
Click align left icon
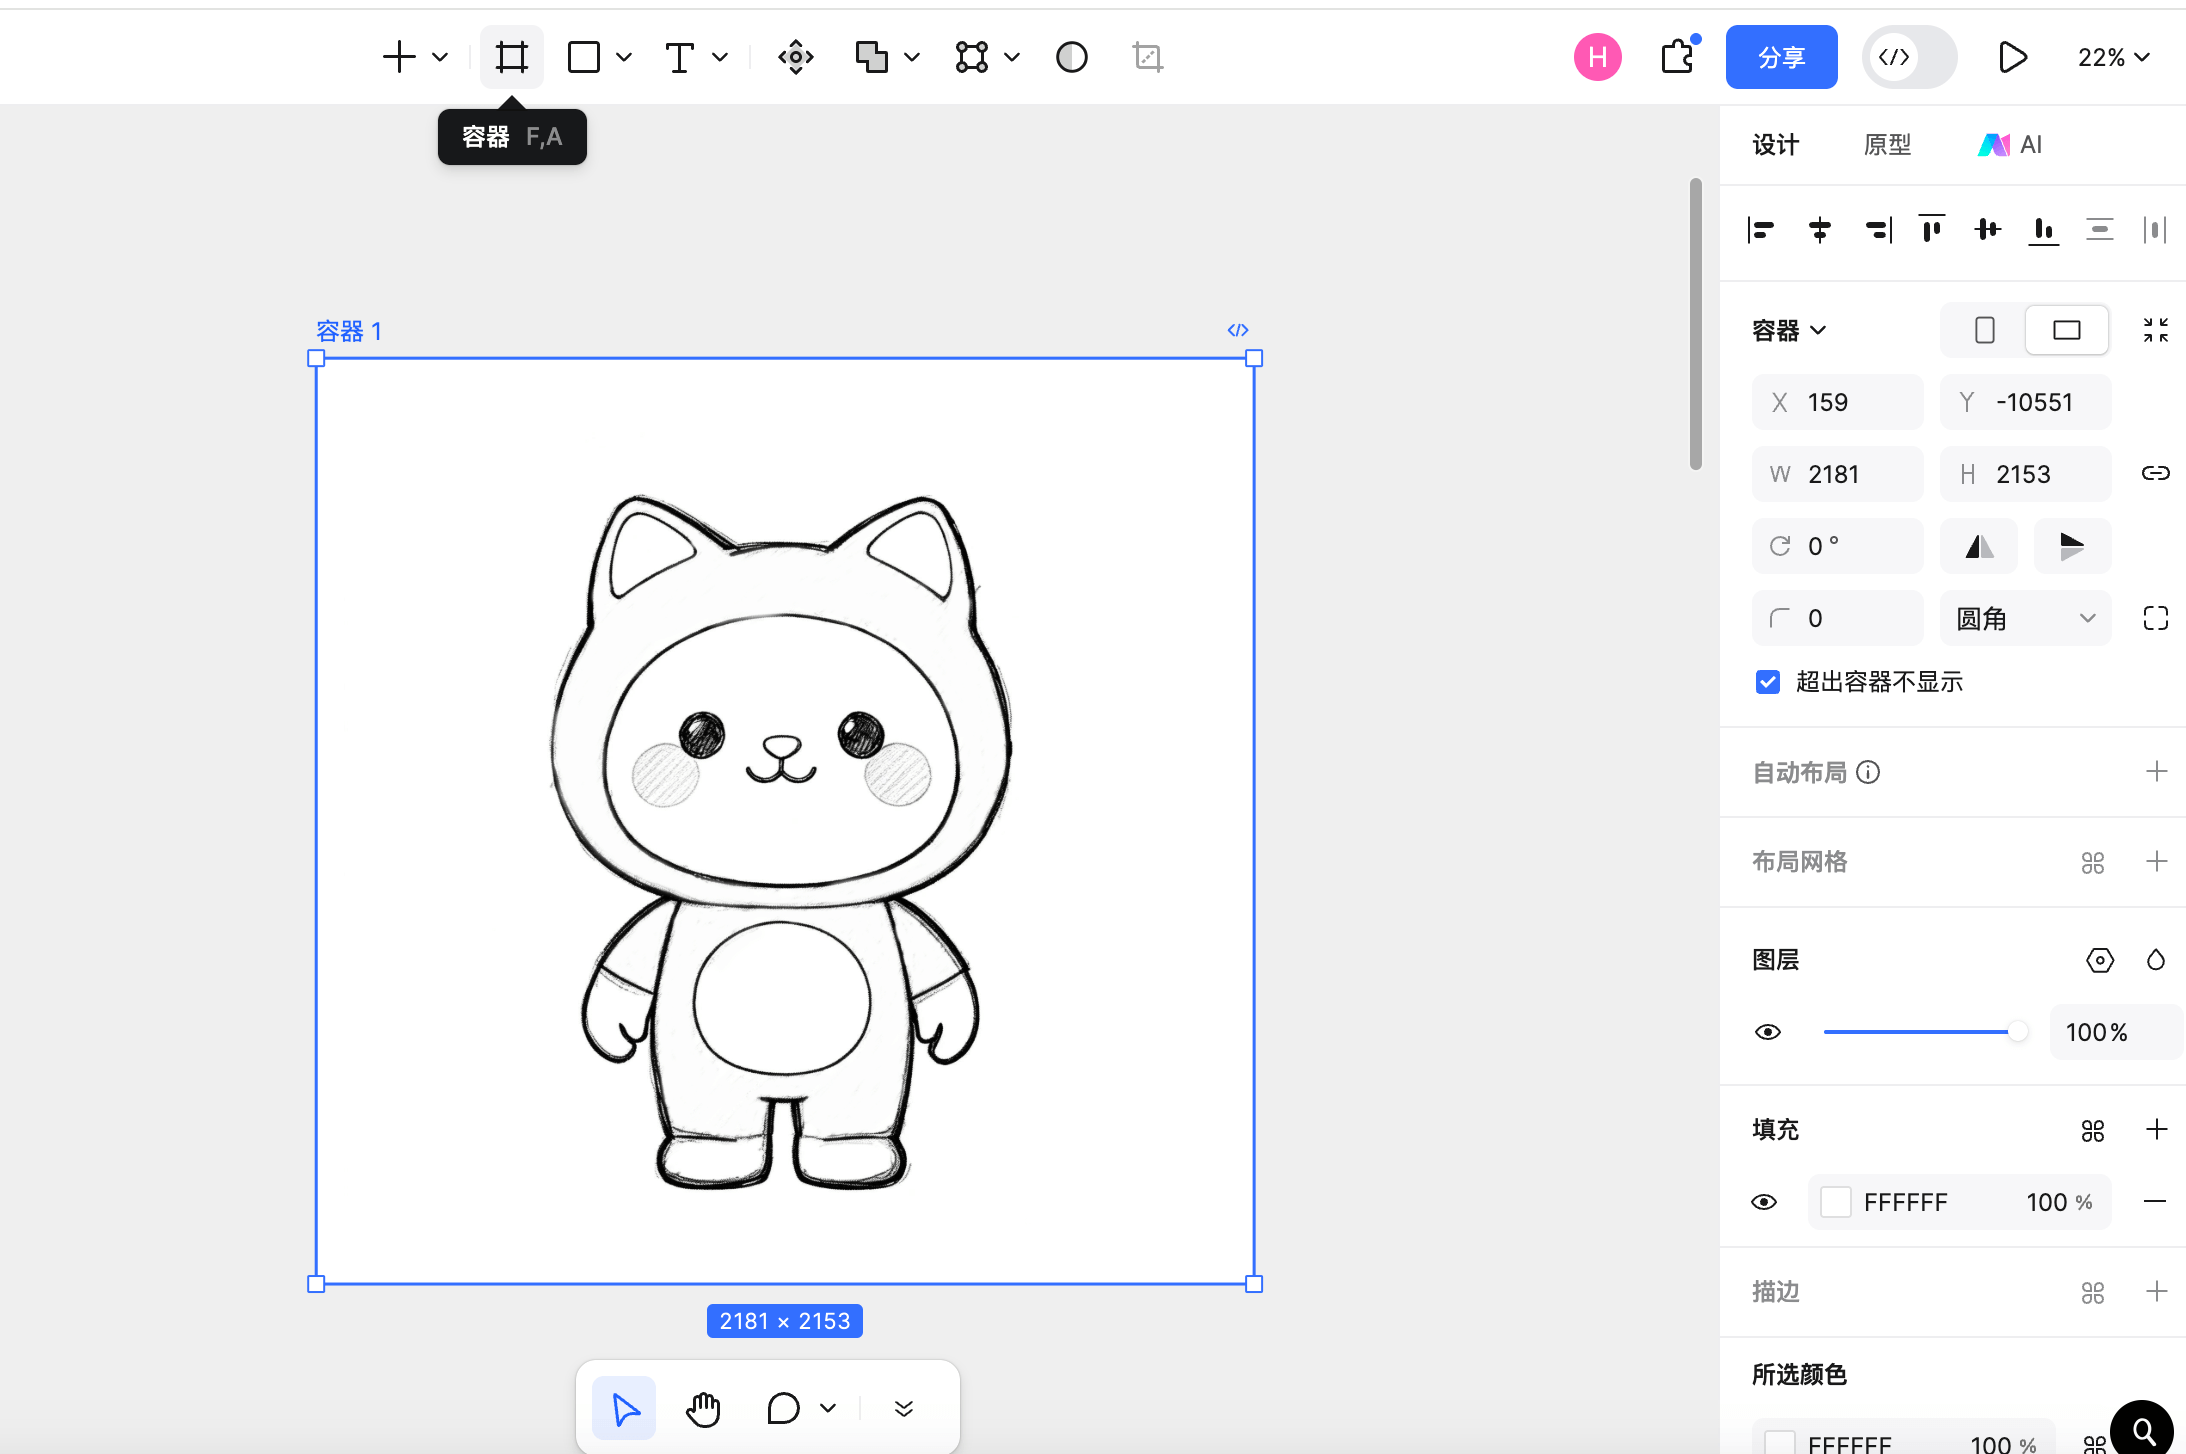1762,230
